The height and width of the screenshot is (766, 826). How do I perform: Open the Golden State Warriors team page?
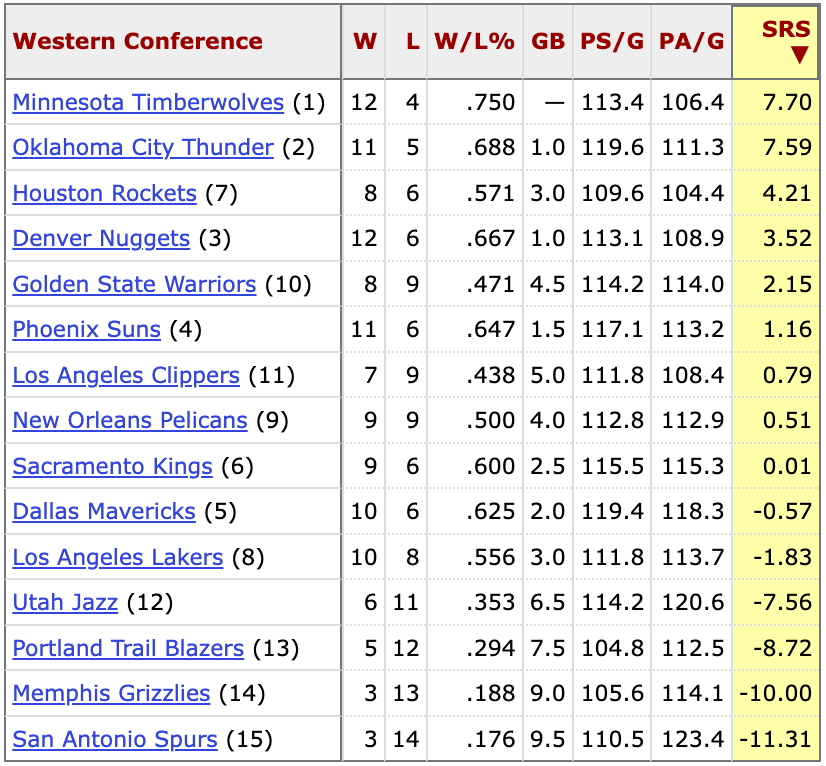tap(134, 284)
